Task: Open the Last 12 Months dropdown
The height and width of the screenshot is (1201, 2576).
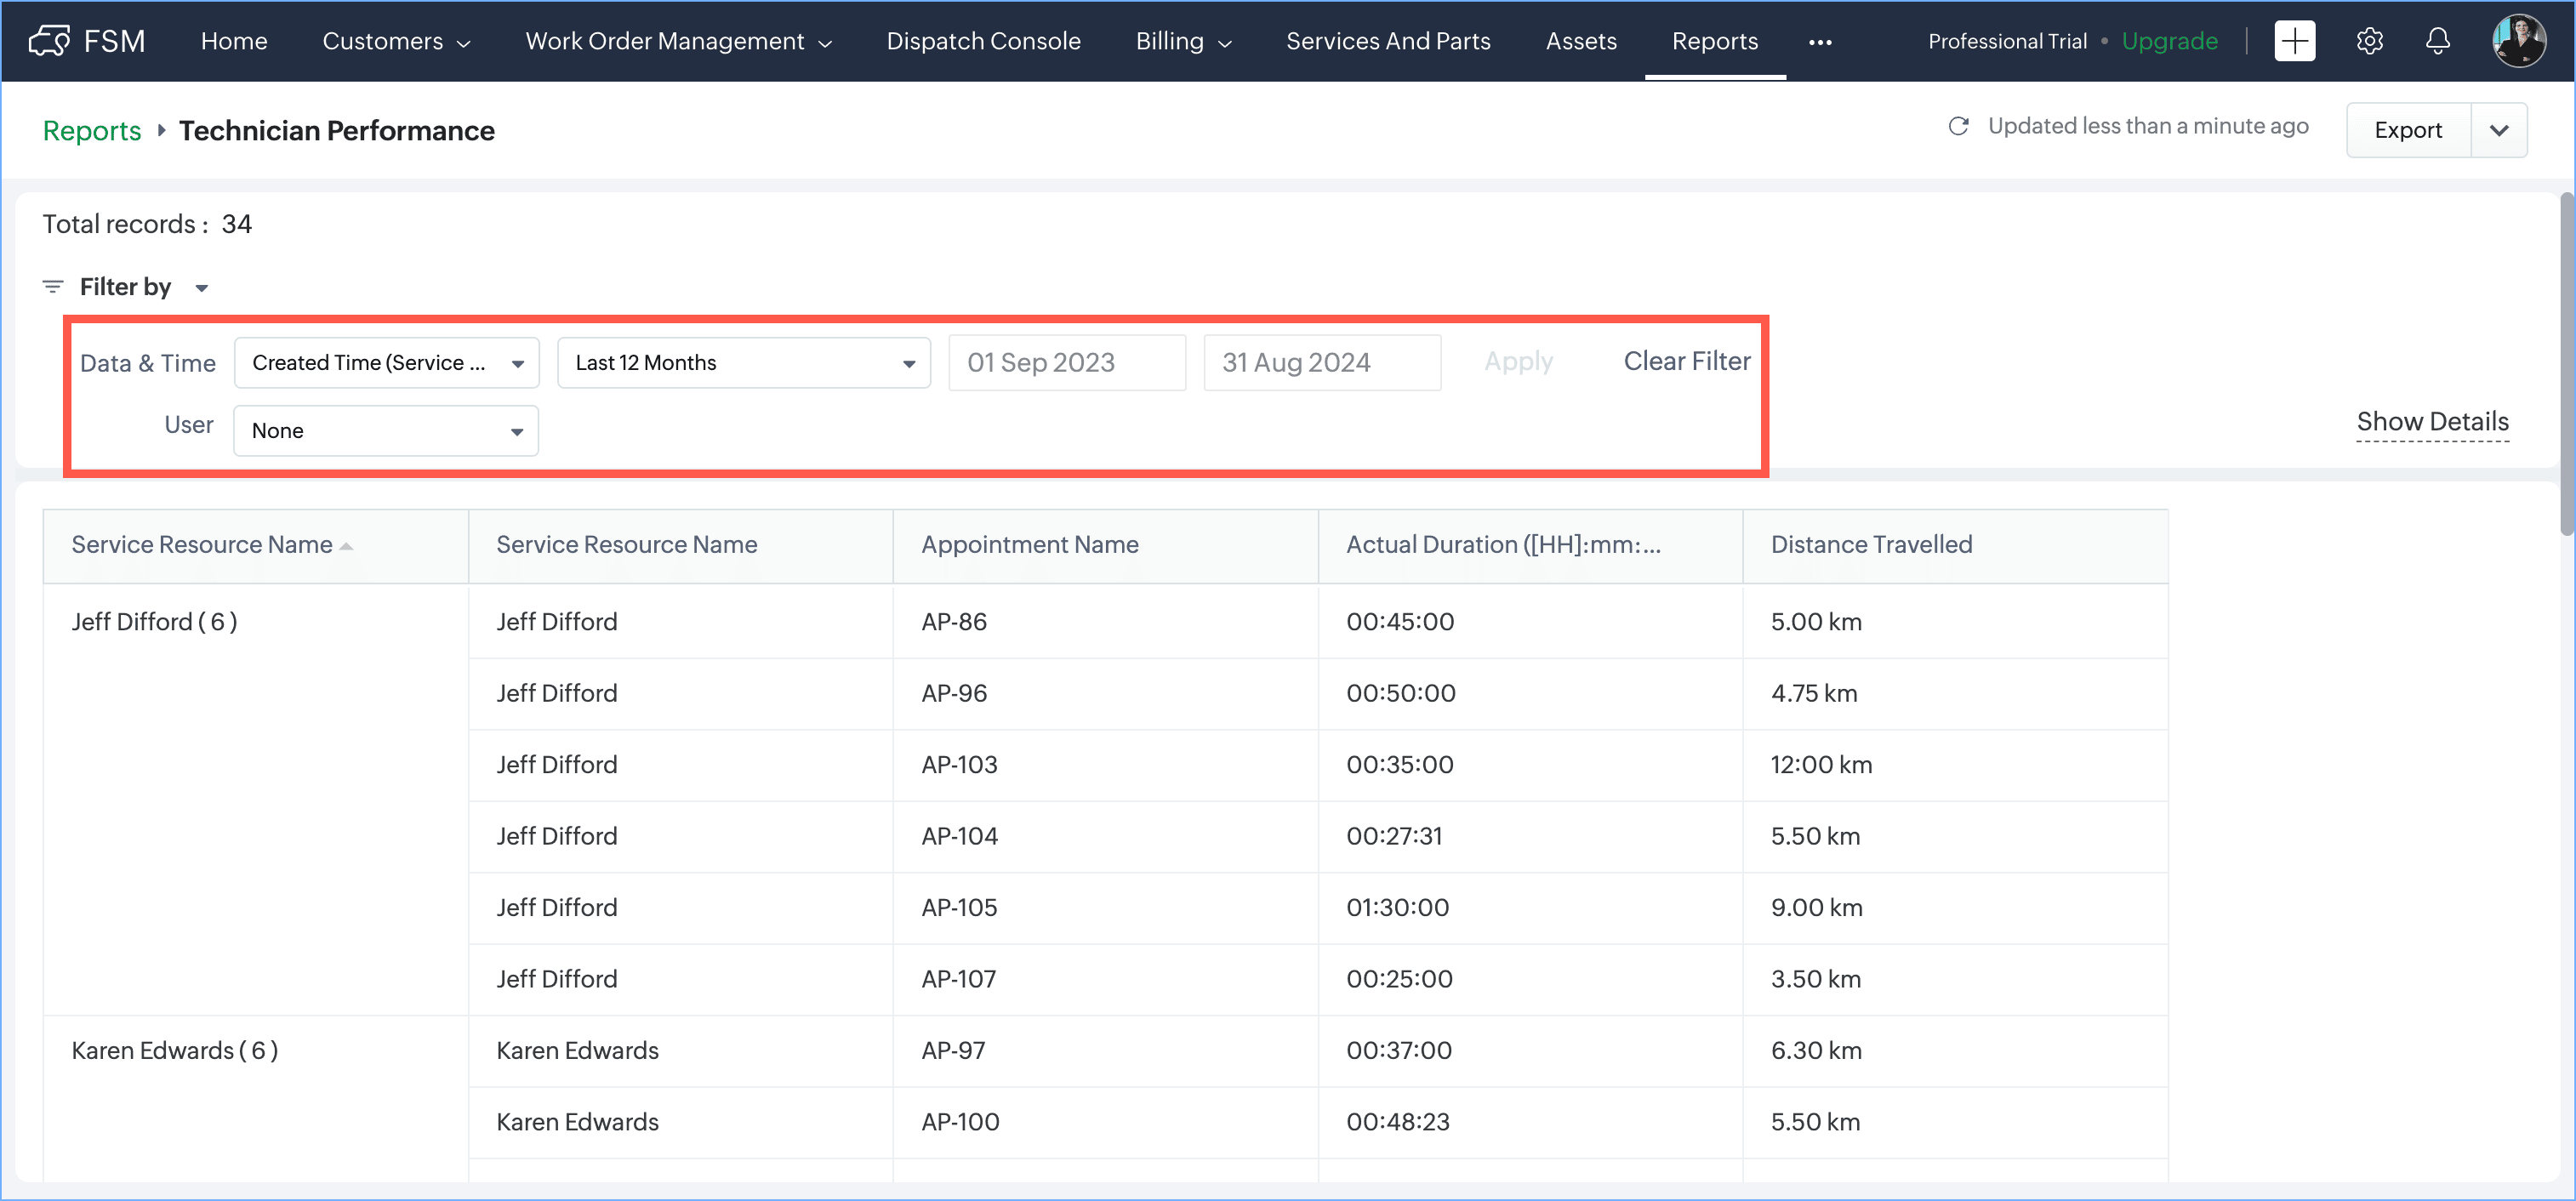Action: pos(743,363)
